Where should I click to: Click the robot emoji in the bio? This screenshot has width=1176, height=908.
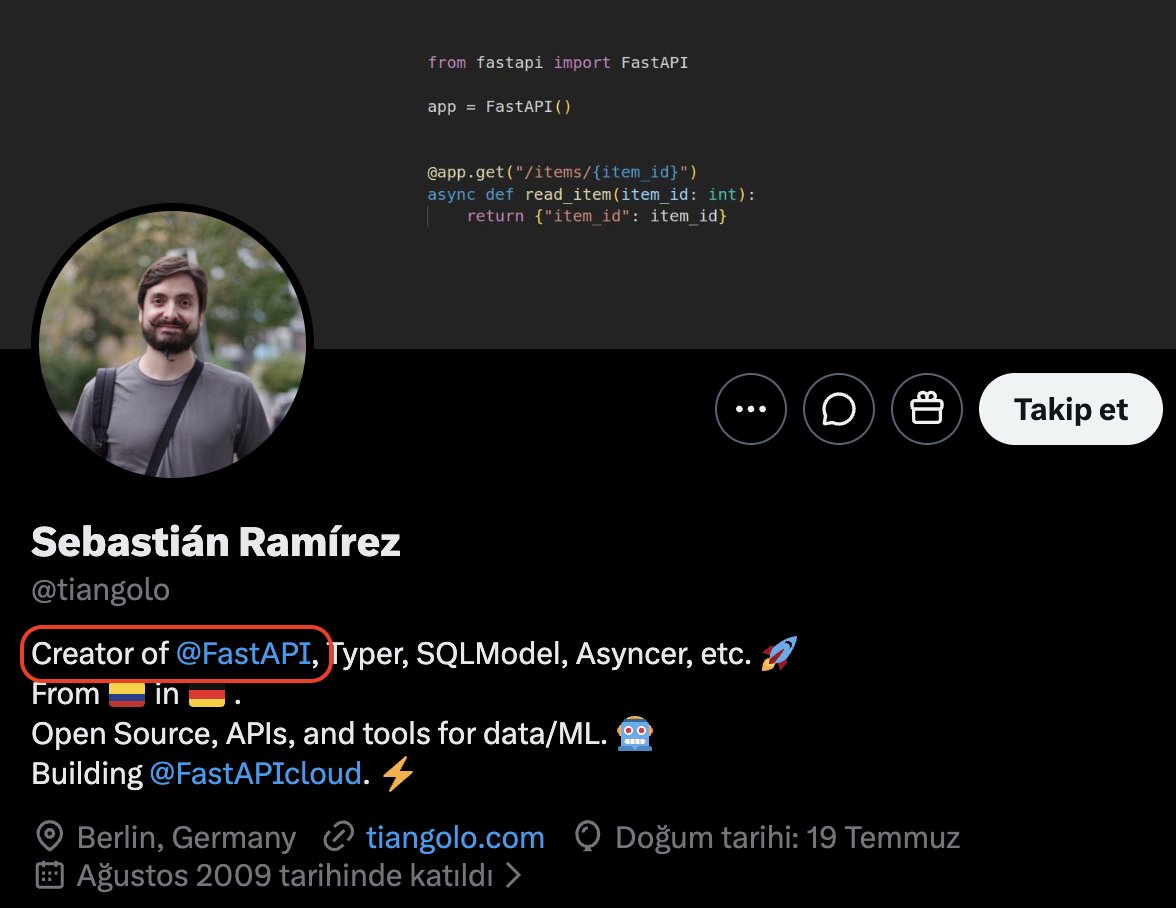(635, 733)
